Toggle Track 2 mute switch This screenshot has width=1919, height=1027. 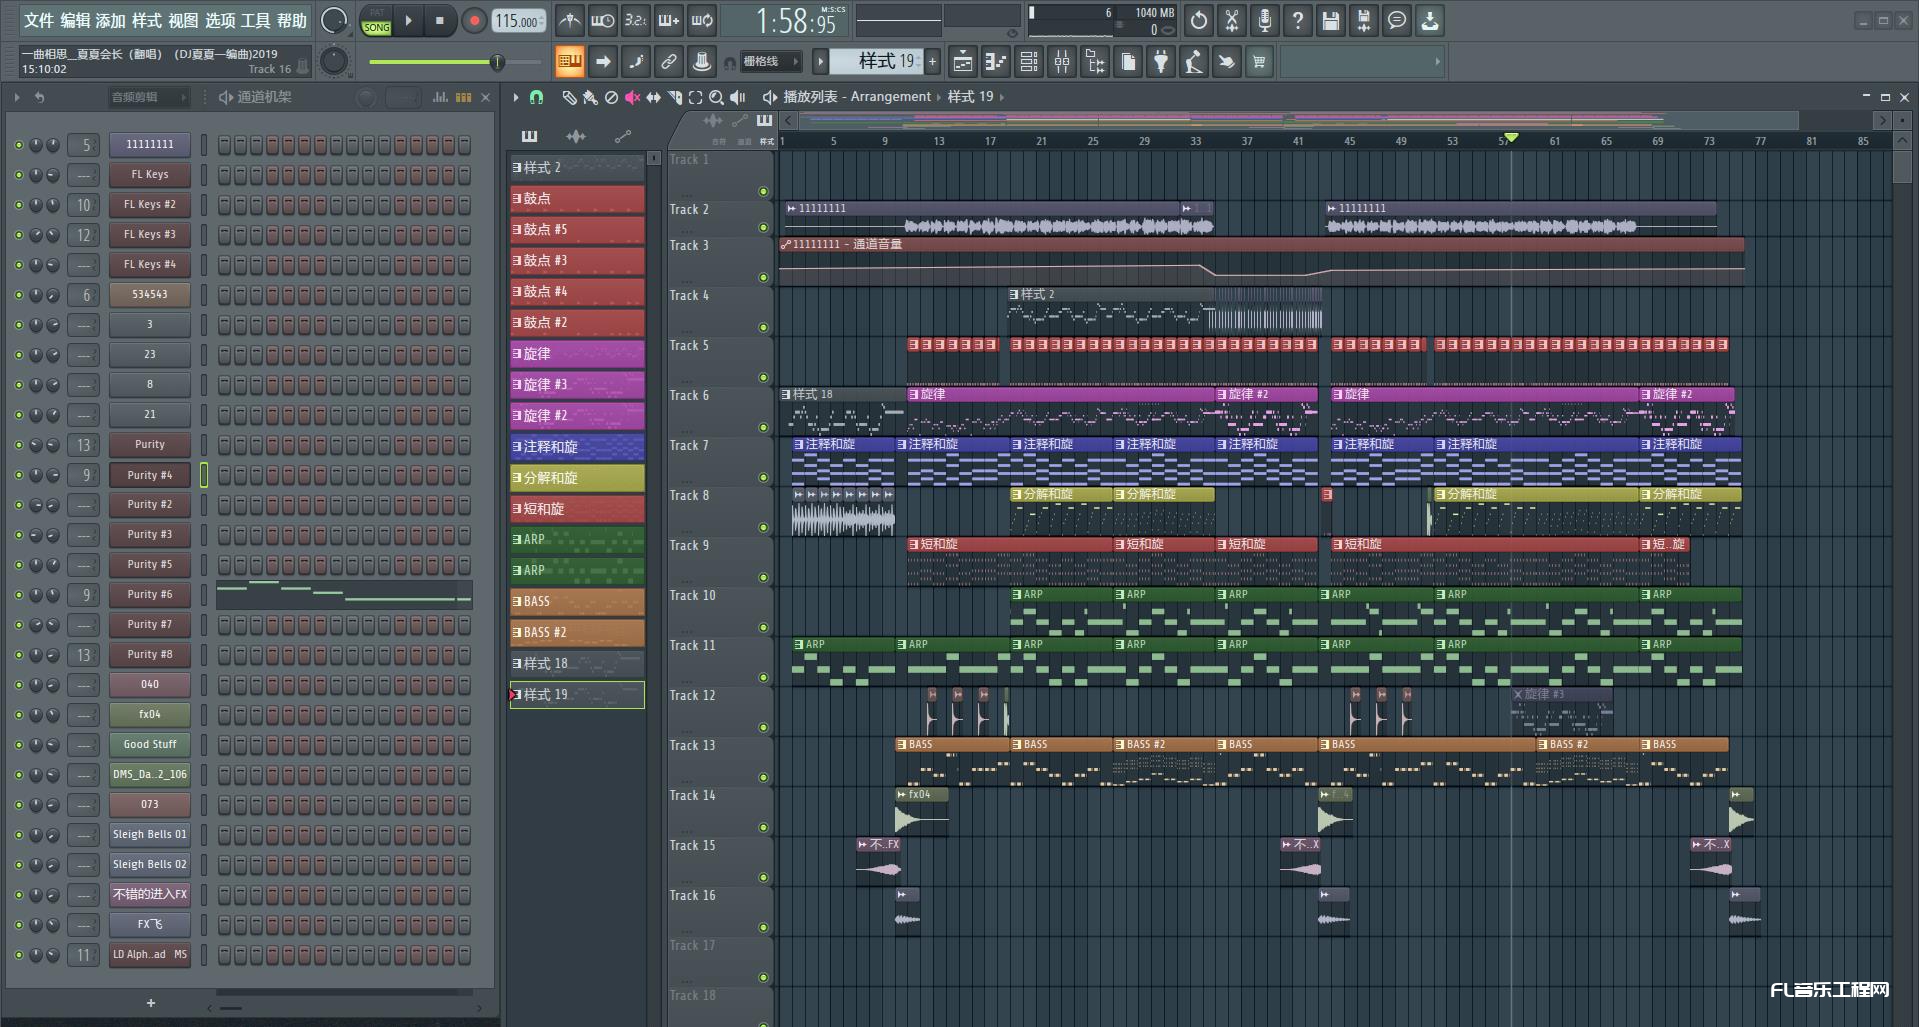click(763, 227)
